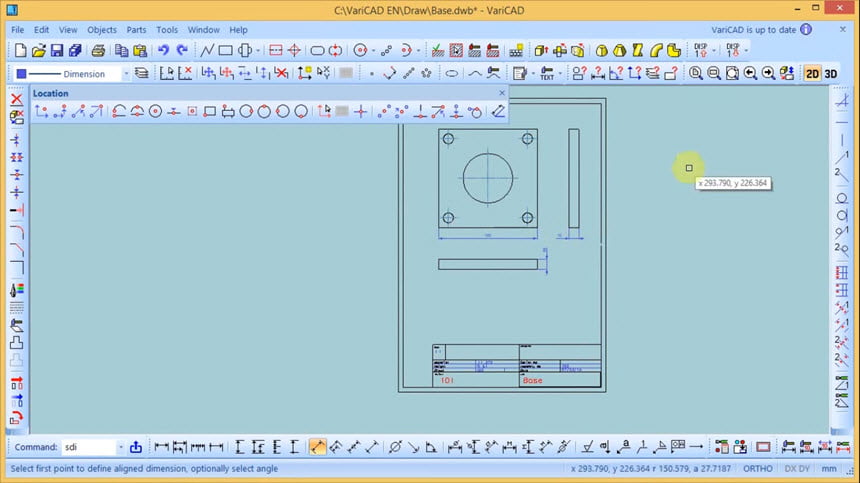Click the VariCAD is up to date info icon

point(806,30)
